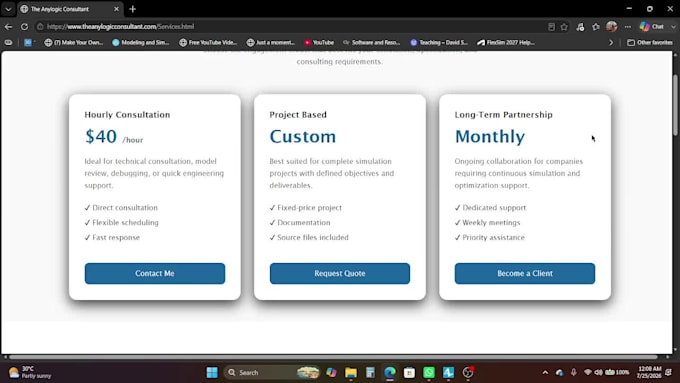Open FlexSim 2027 Help bookmark
This screenshot has width=680, height=383.
click(x=506, y=43)
